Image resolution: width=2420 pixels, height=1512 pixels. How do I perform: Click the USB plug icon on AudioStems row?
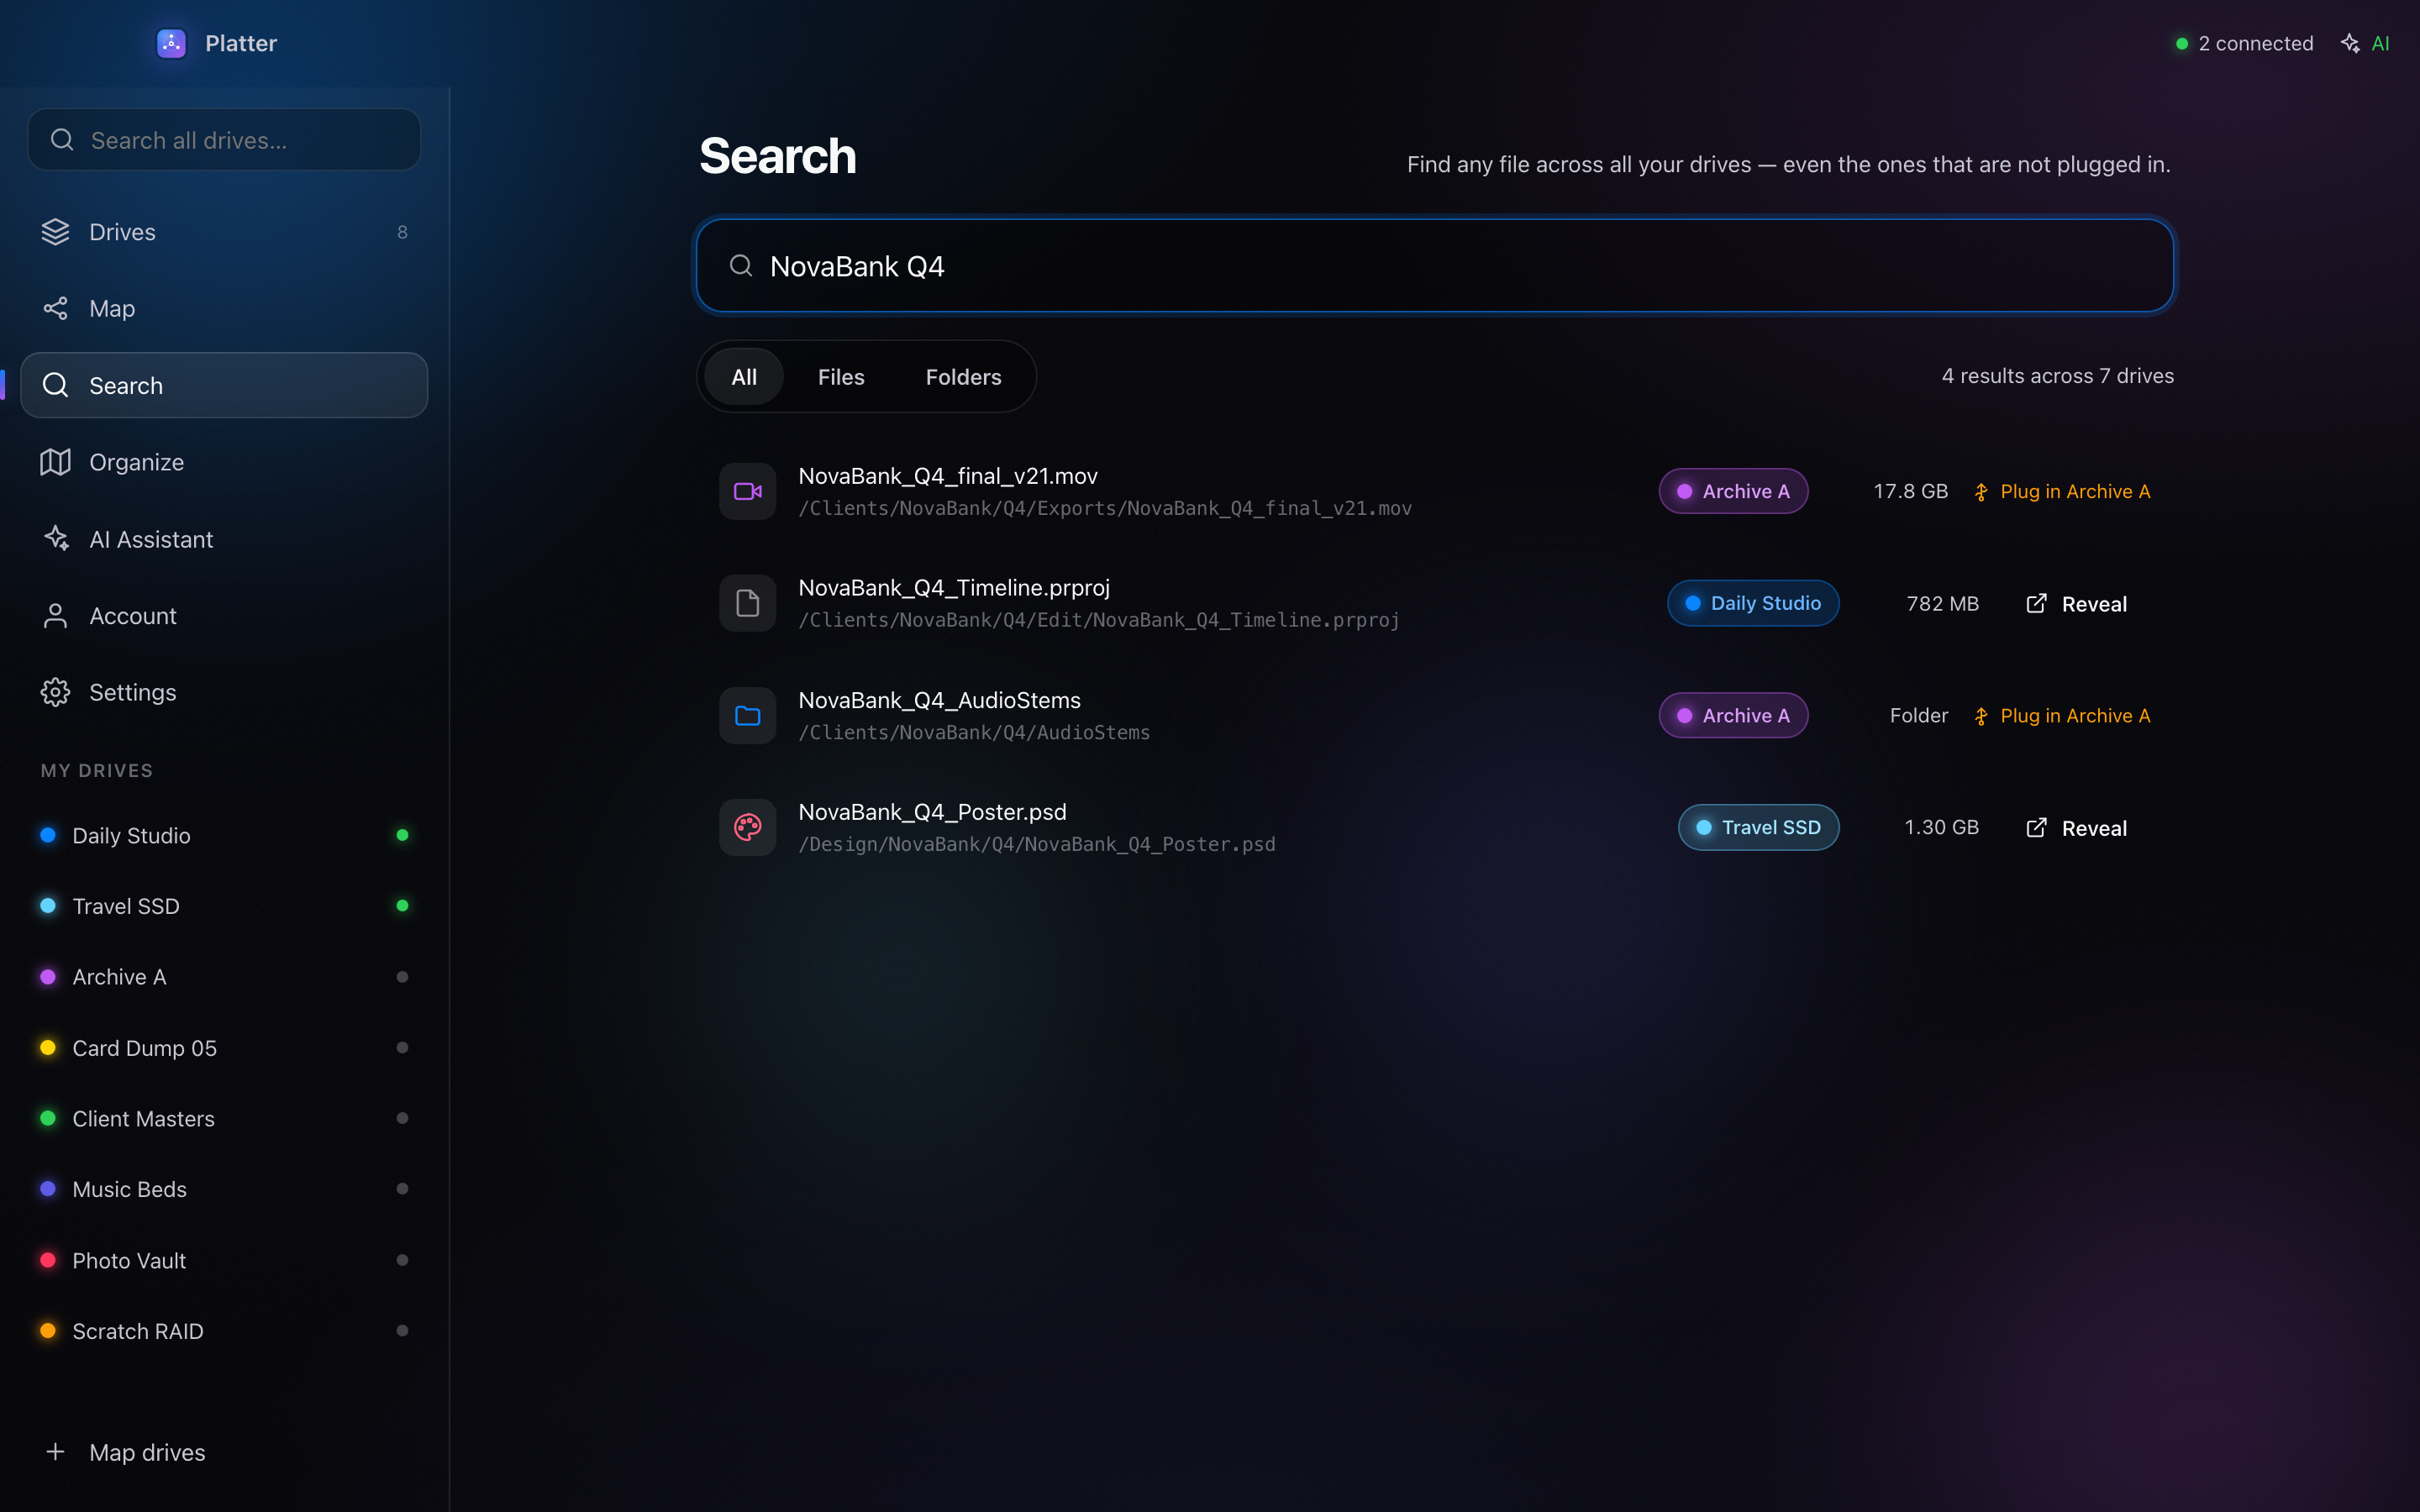[1981, 716]
